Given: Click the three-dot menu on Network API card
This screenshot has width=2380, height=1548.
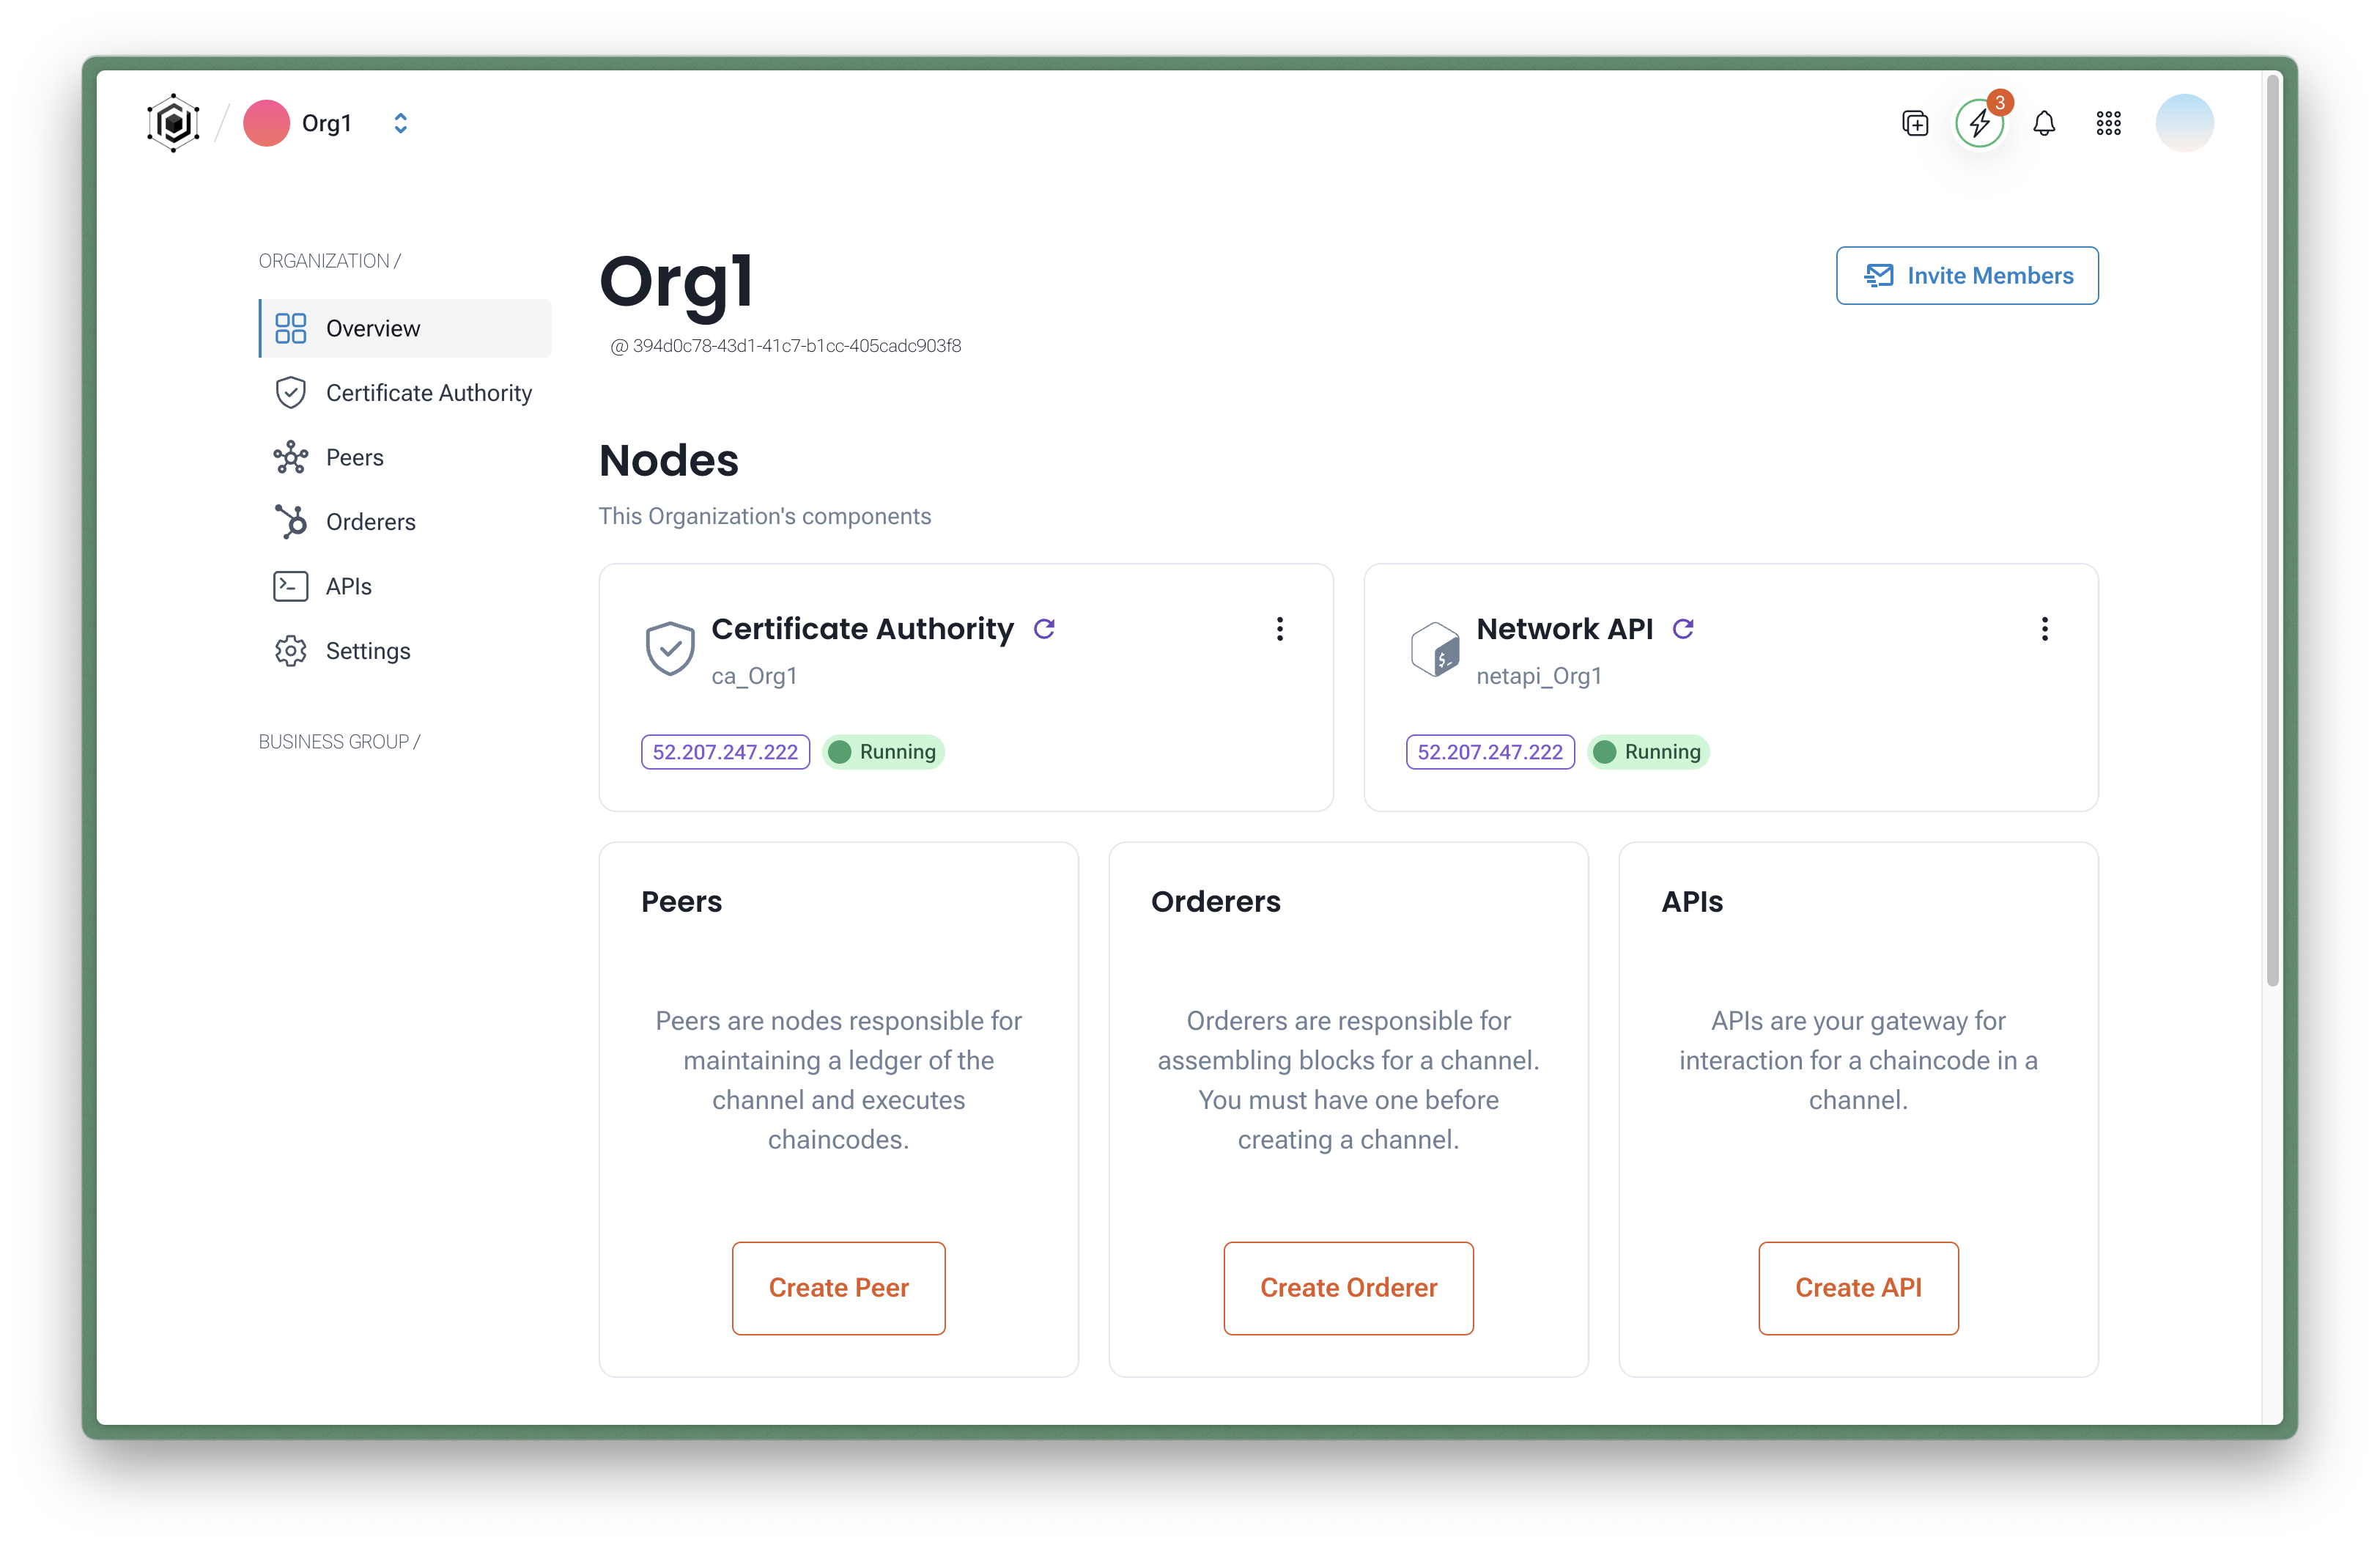Looking at the screenshot, I should [x=2044, y=628].
